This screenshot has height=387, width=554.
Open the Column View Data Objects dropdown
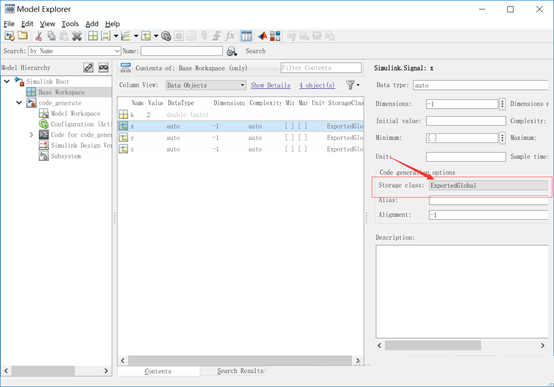click(206, 85)
